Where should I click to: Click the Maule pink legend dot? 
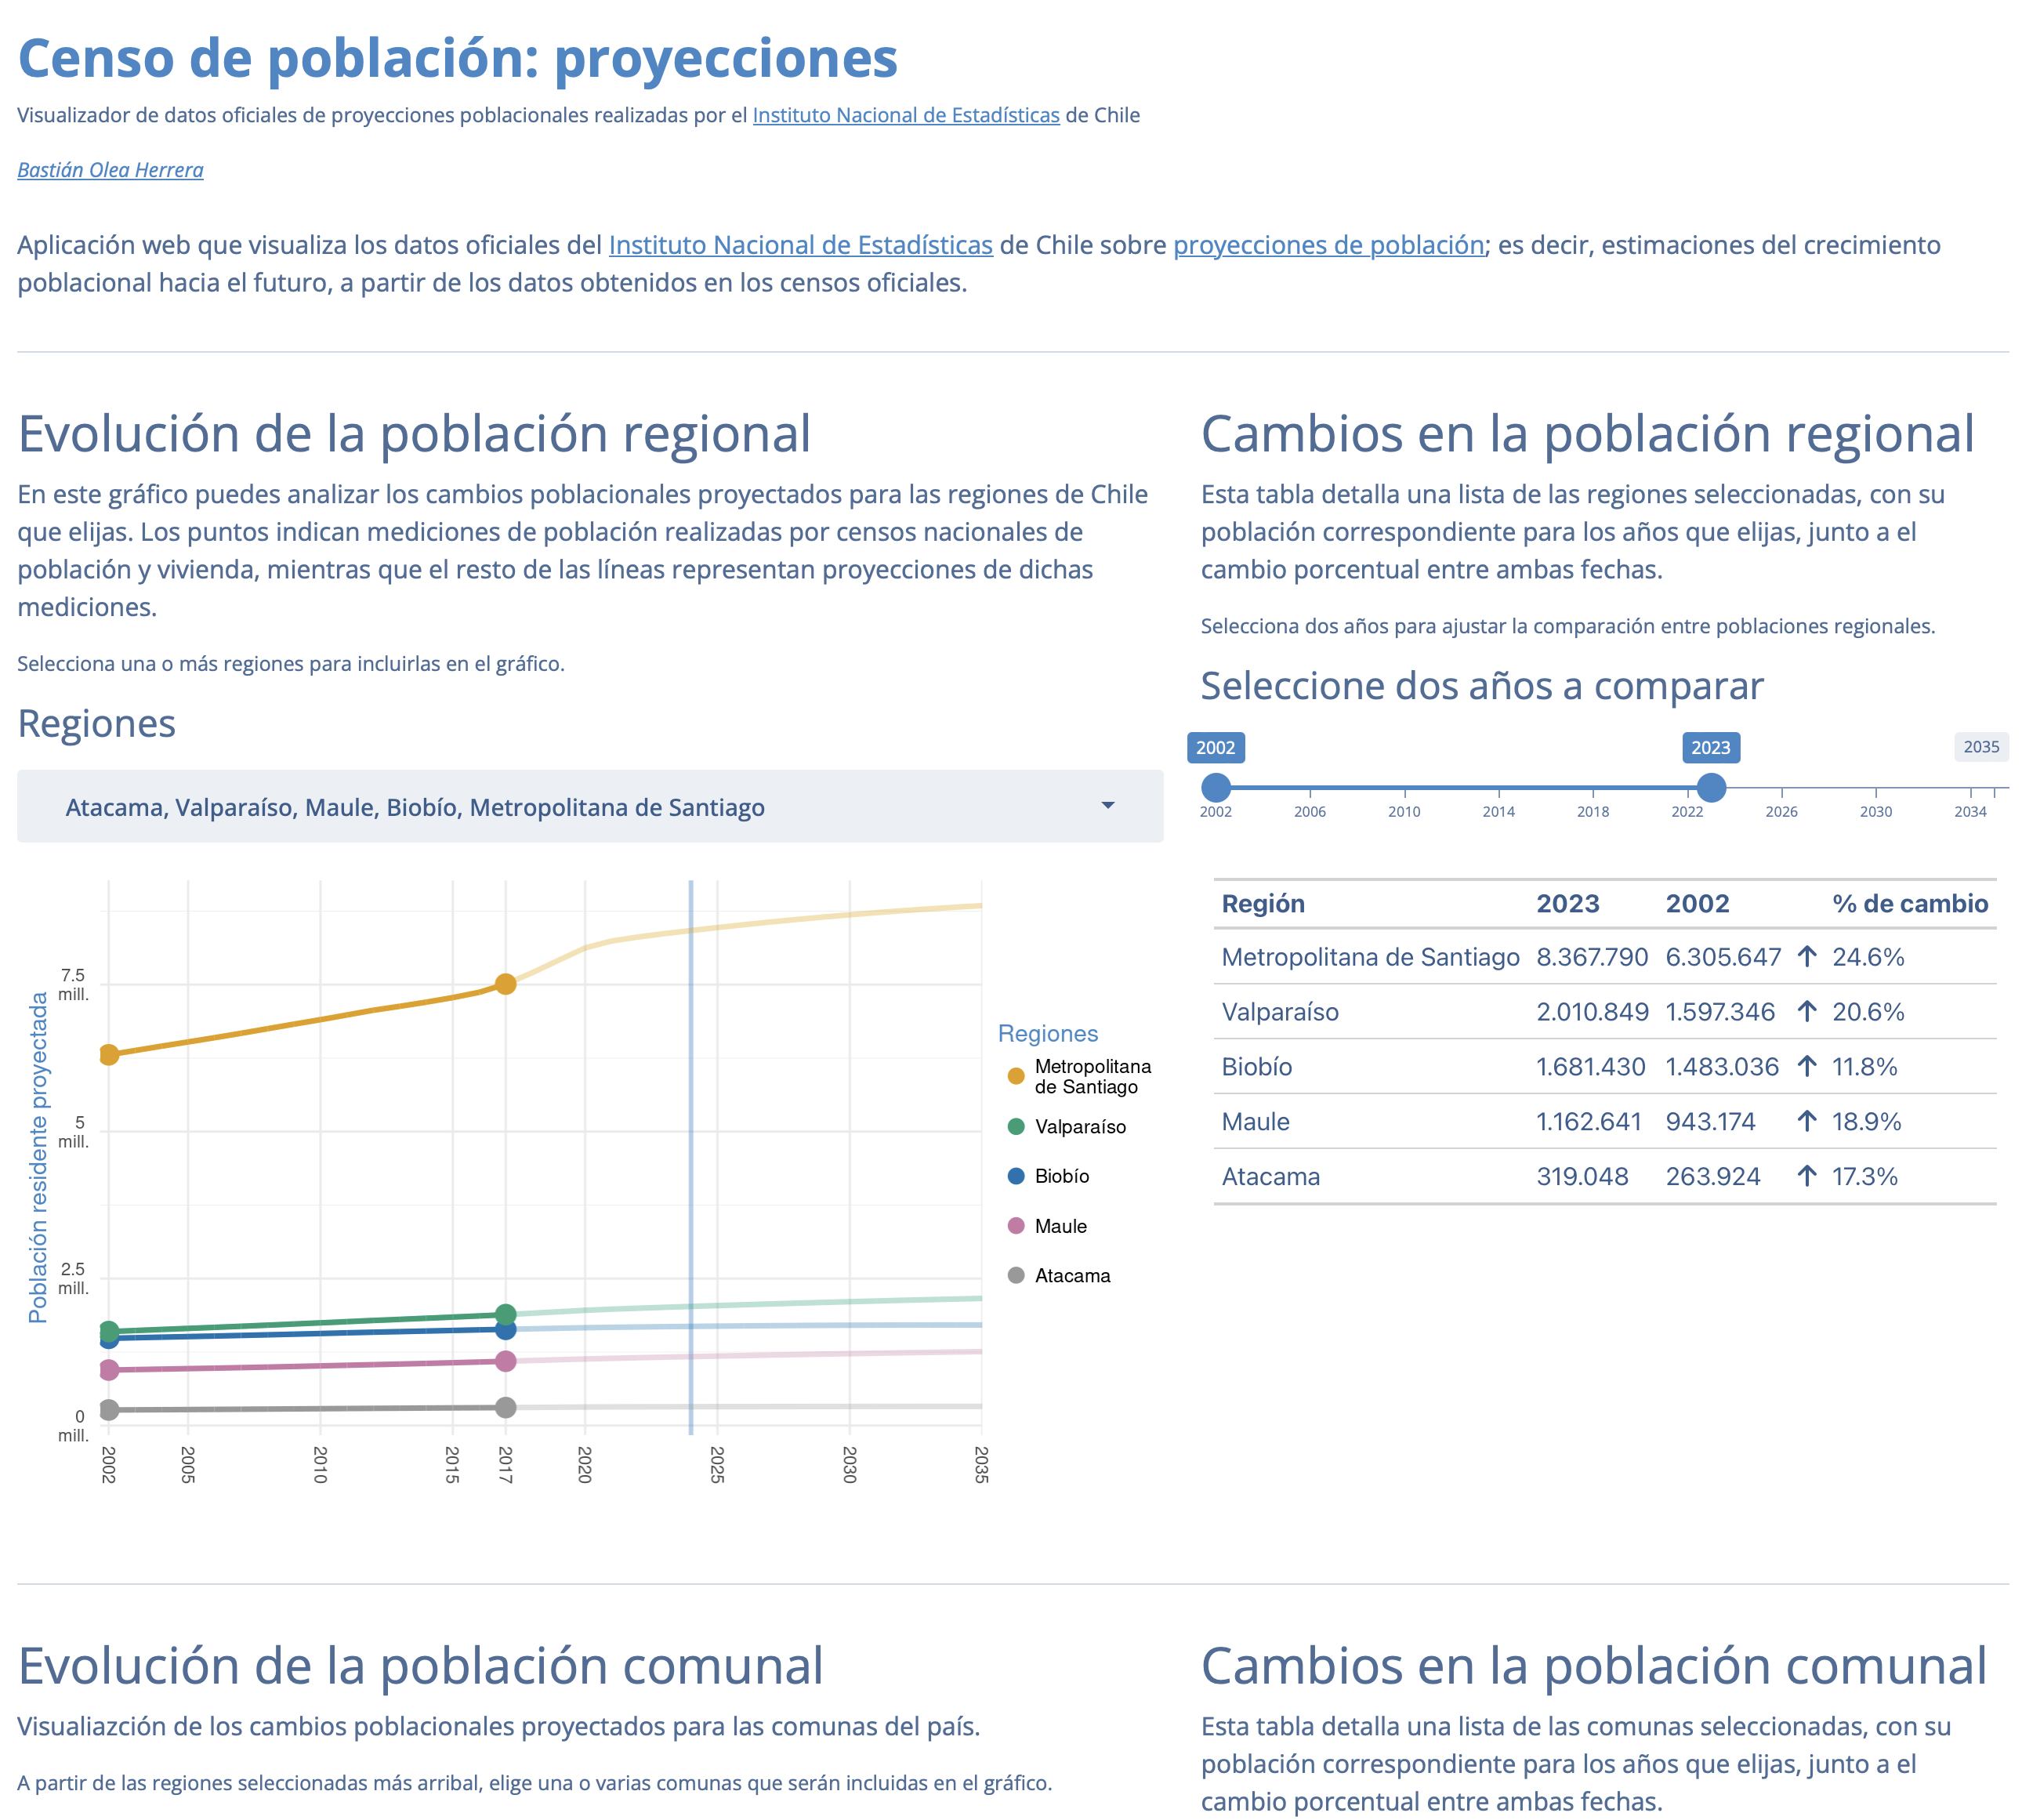[x=1016, y=1226]
